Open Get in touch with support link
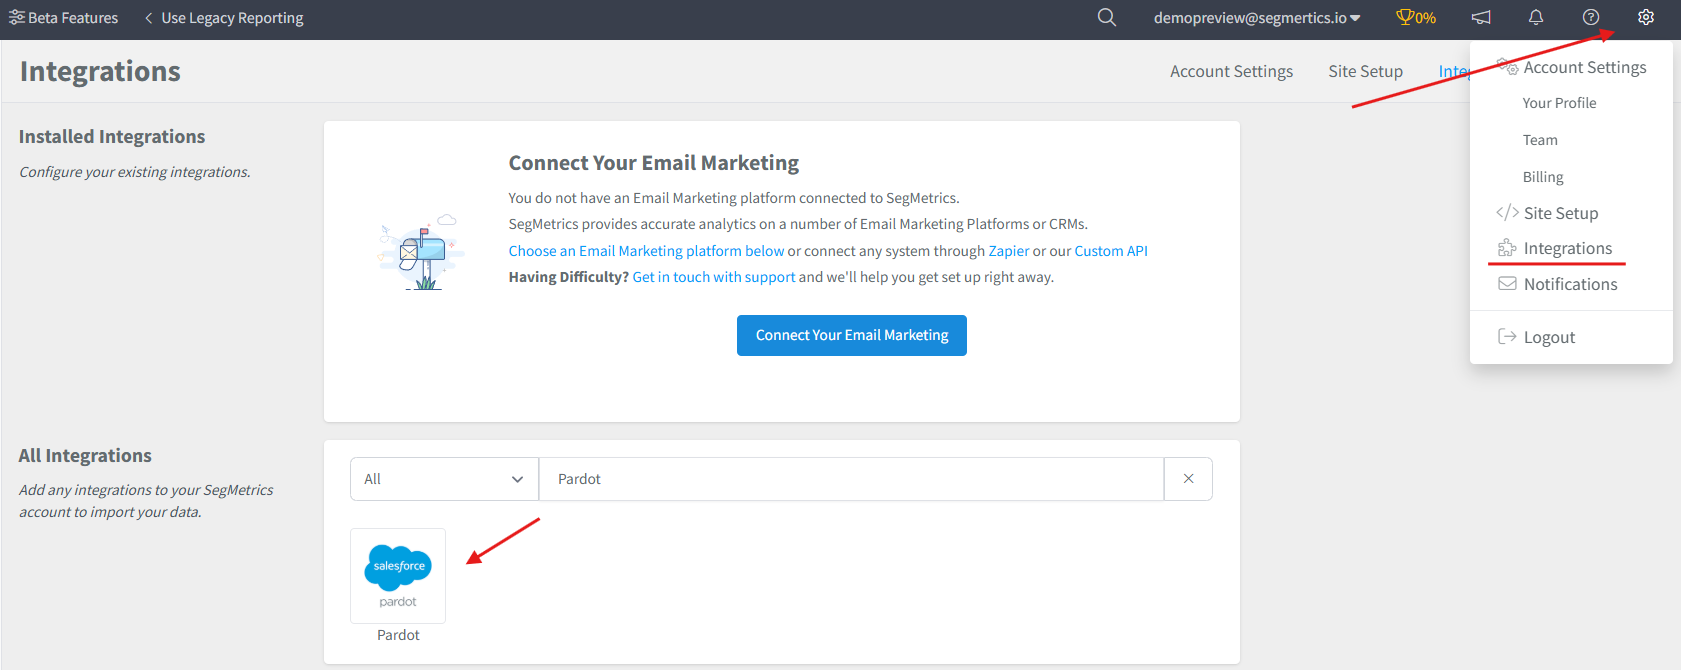This screenshot has width=1681, height=670. coord(714,277)
